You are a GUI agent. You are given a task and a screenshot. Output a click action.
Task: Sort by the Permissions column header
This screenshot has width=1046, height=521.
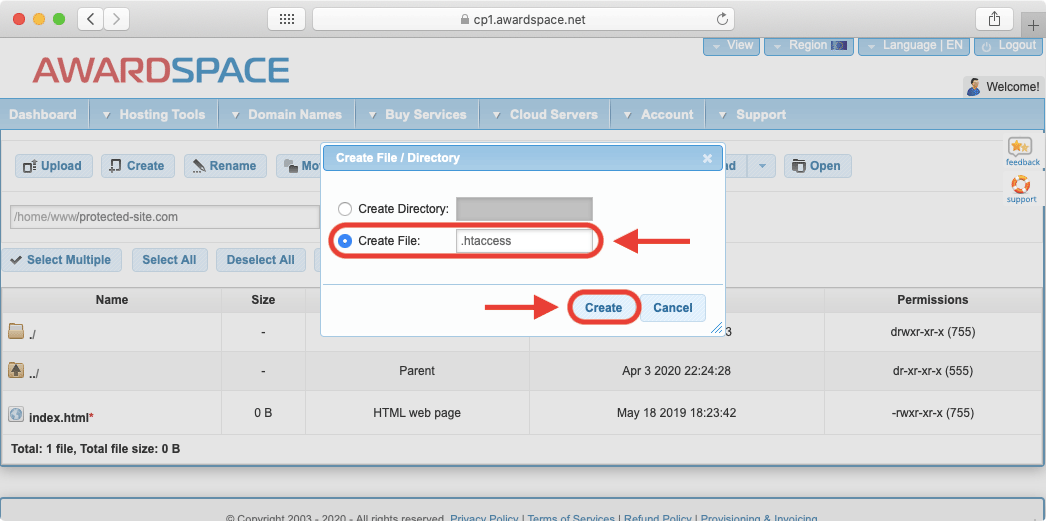click(x=933, y=300)
